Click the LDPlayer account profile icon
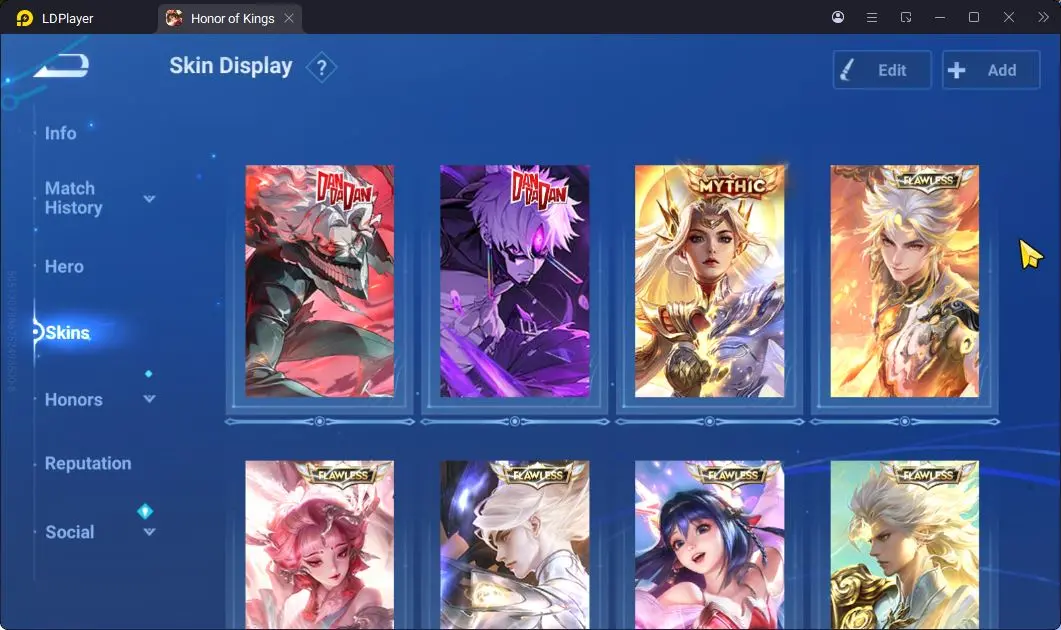Viewport: 1061px width, 630px height. tap(838, 18)
